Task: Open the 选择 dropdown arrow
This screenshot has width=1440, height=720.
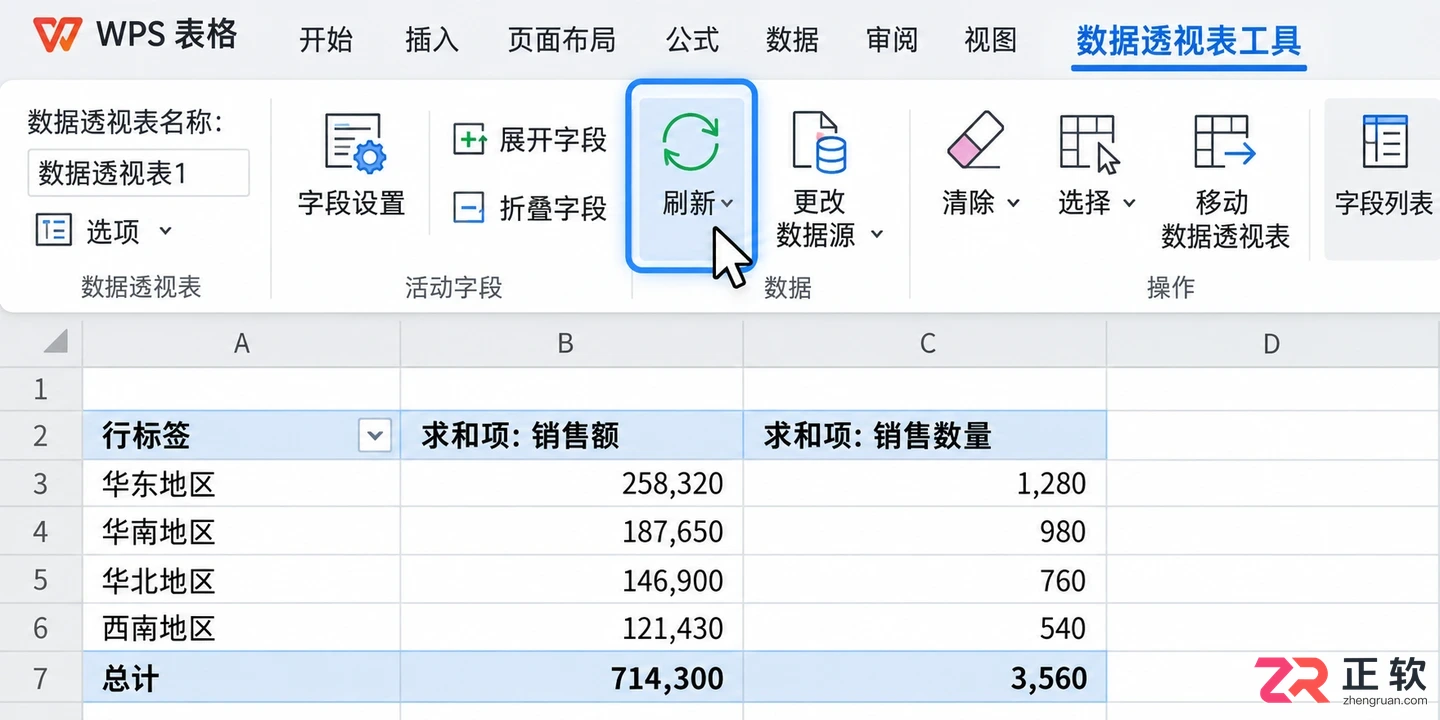Action: tap(1129, 203)
